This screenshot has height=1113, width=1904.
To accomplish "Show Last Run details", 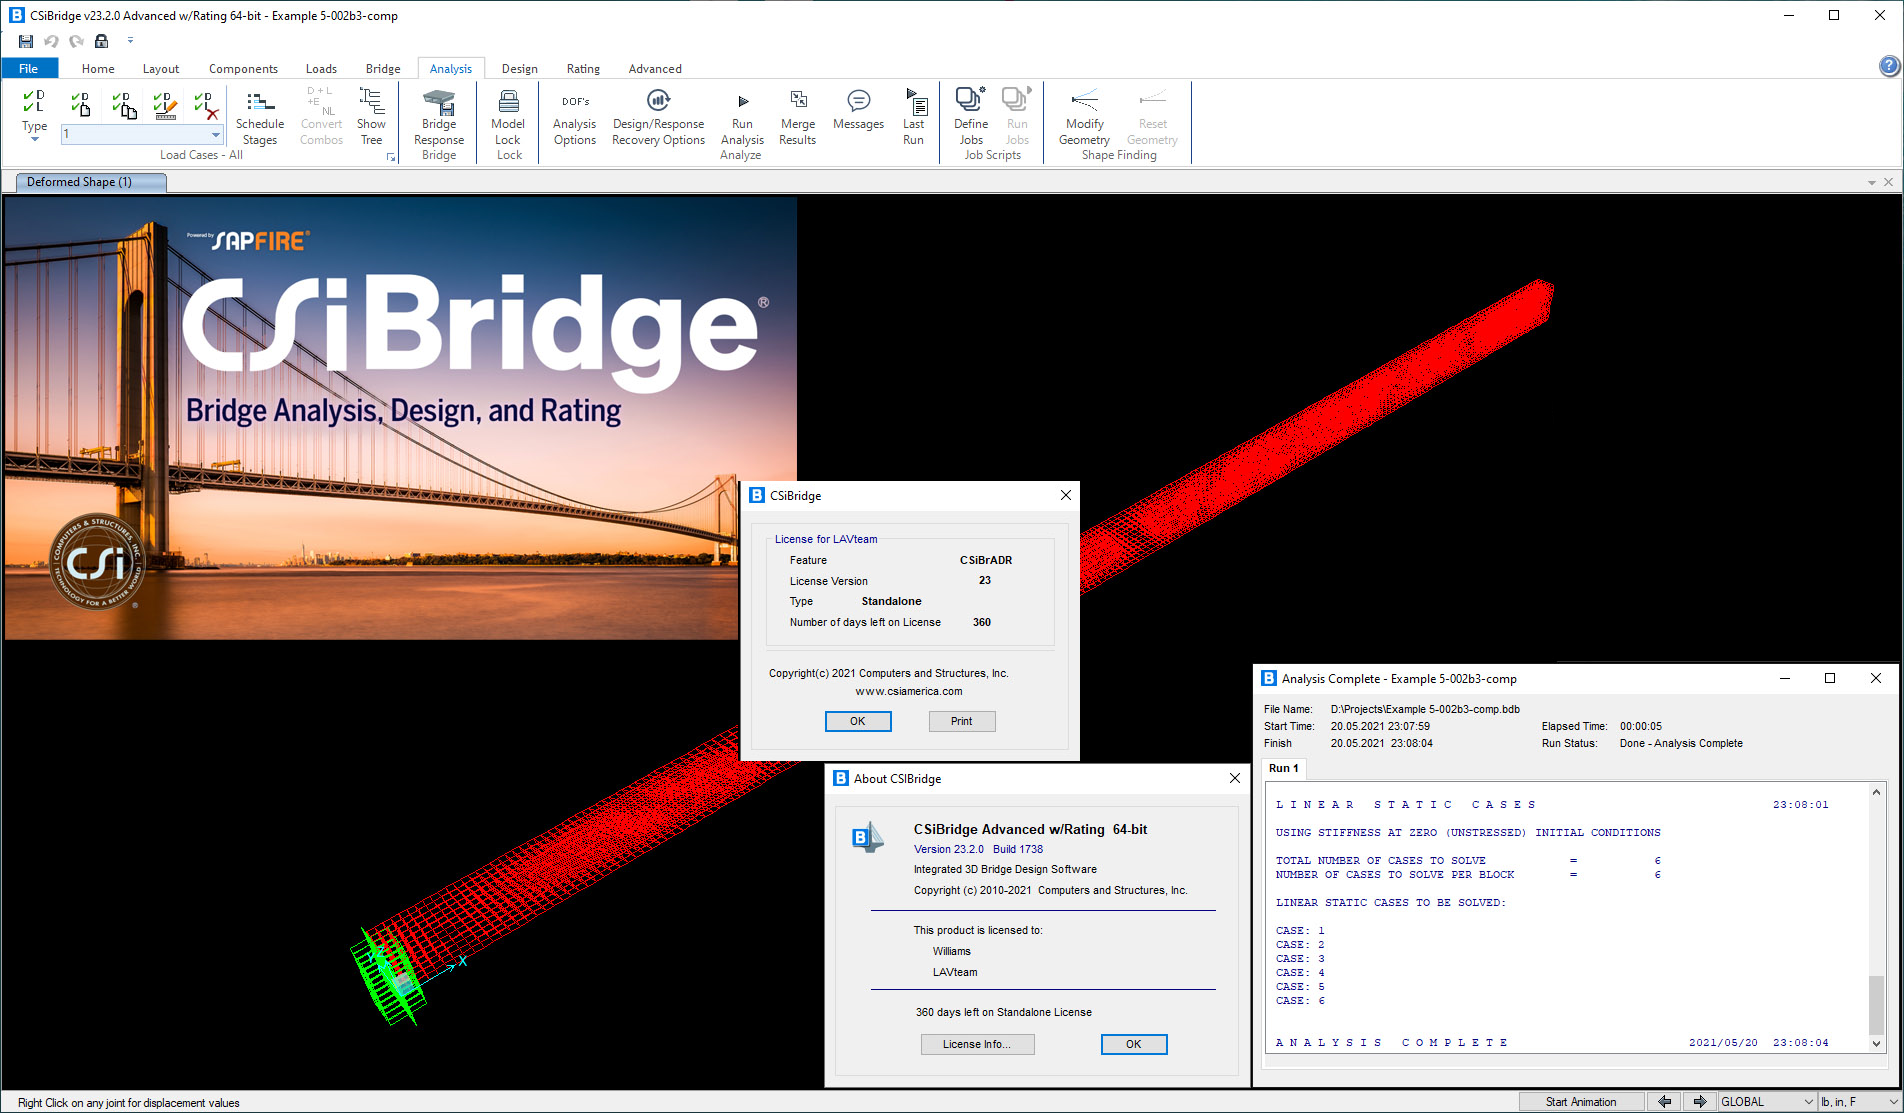I will [x=914, y=118].
